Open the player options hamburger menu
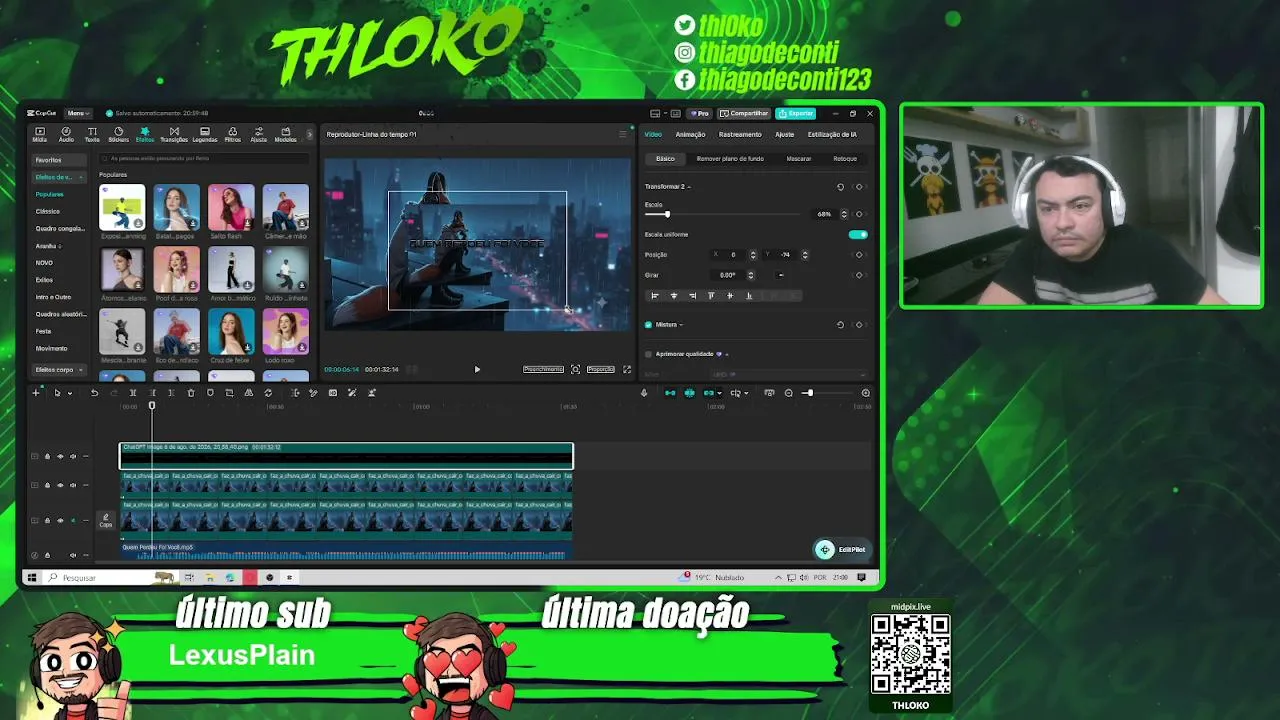 click(622, 134)
